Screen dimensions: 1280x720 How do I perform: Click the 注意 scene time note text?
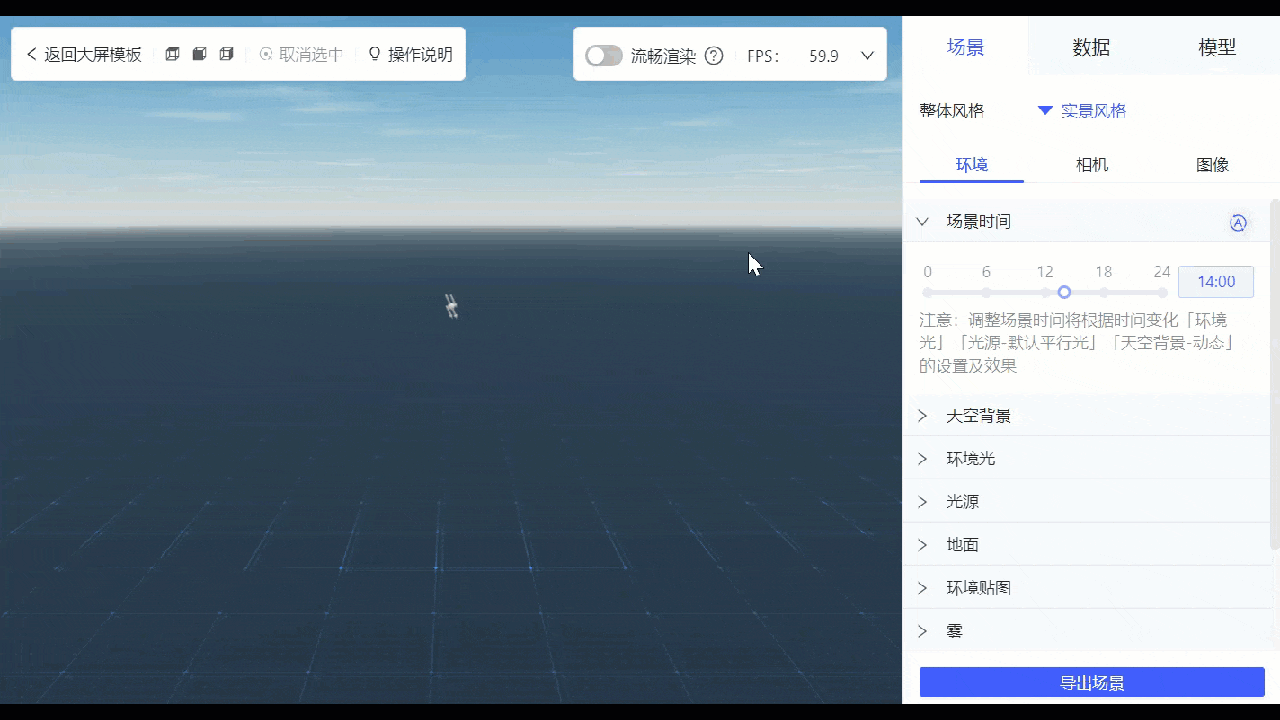1077,343
